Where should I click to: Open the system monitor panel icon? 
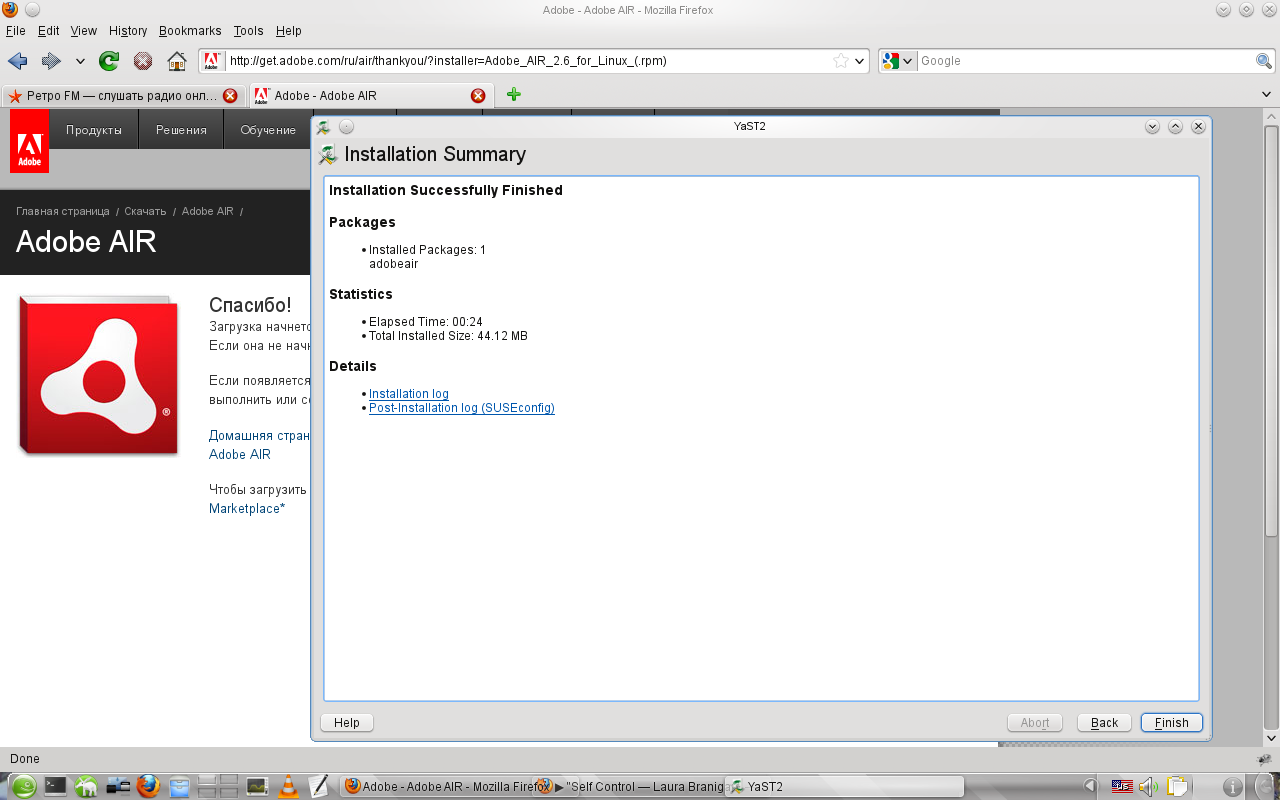257,787
